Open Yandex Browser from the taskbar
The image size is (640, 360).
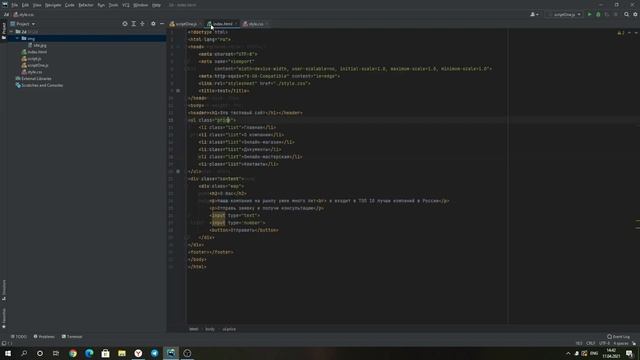138,353
